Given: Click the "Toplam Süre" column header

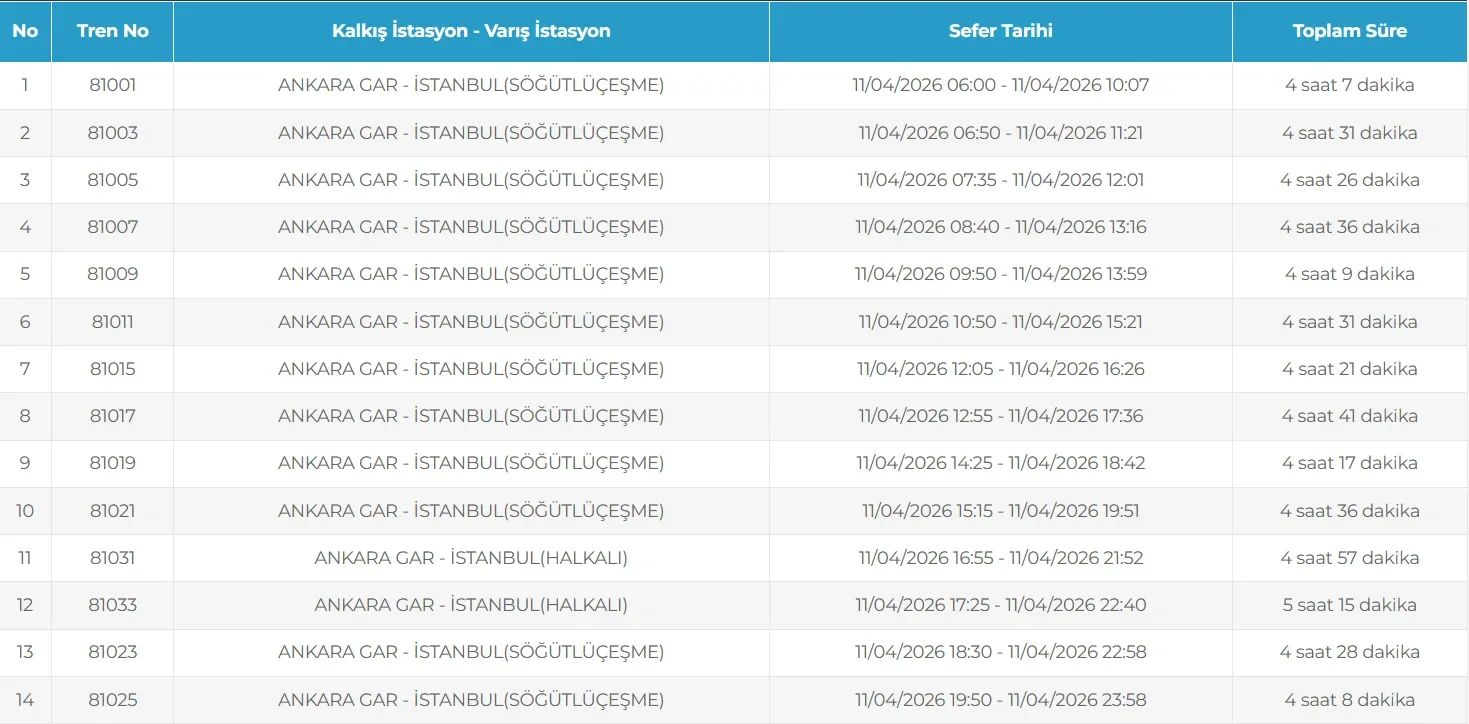Looking at the screenshot, I should point(1349,31).
